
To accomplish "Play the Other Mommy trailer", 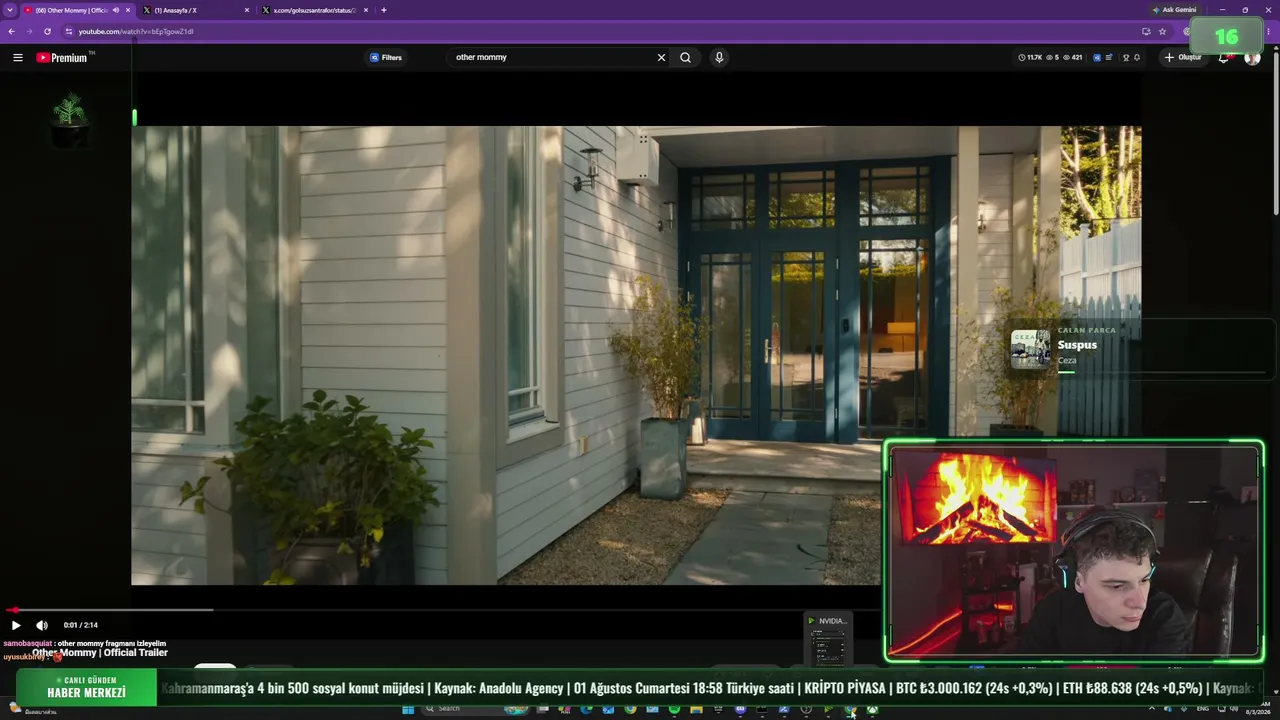I will pos(16,625).
